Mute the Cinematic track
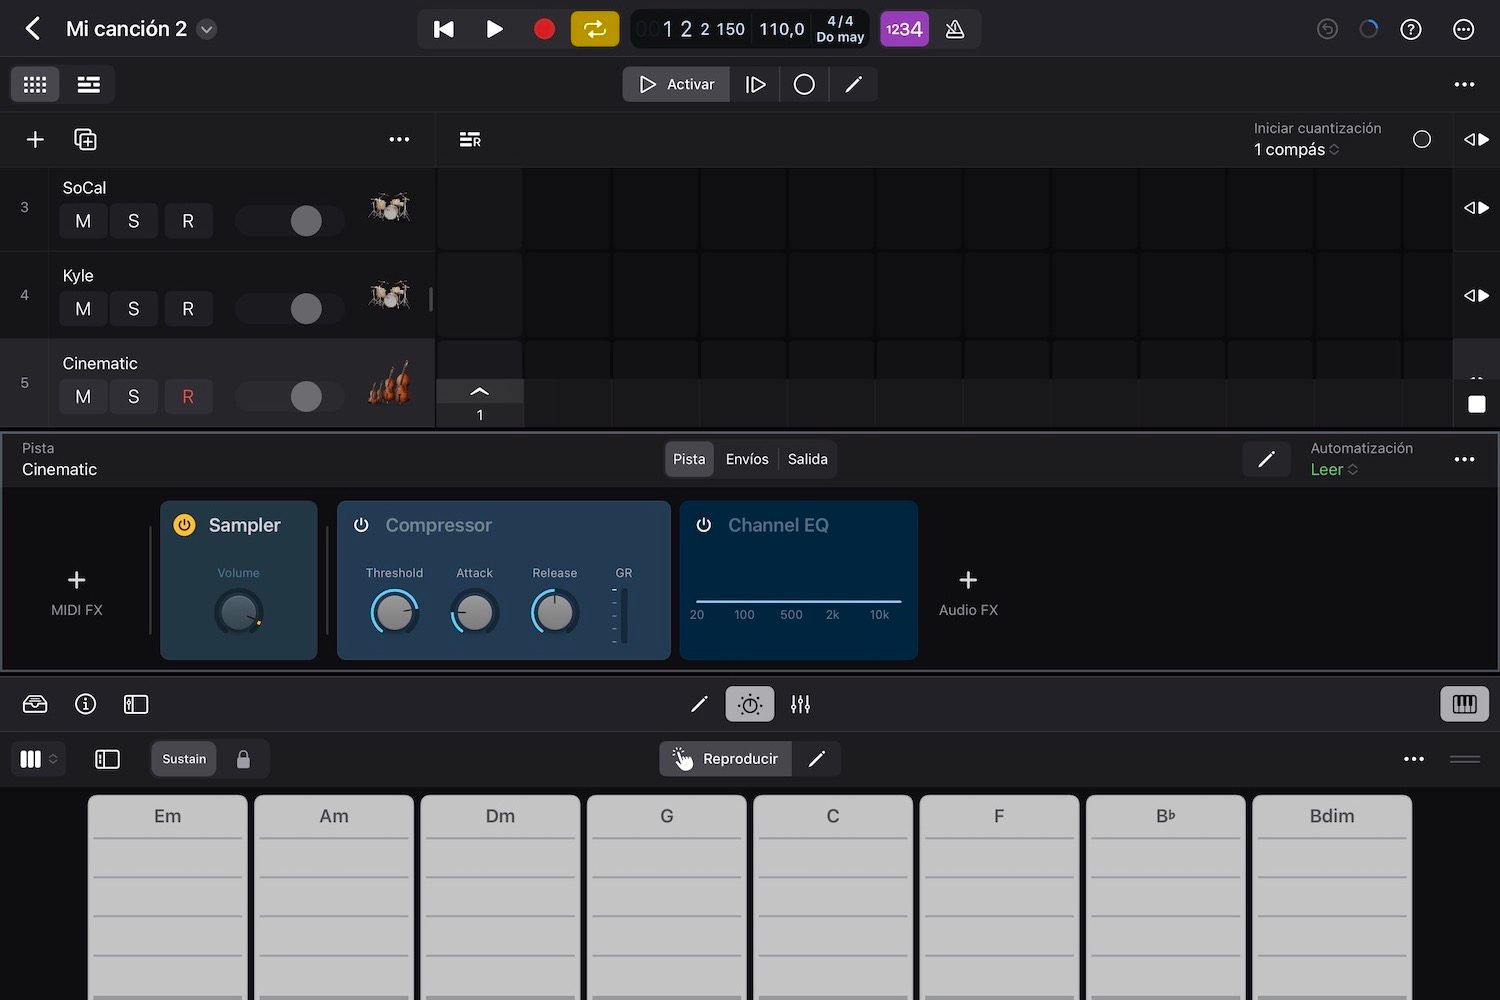The image size is (1500, 1000). [83, 396]
